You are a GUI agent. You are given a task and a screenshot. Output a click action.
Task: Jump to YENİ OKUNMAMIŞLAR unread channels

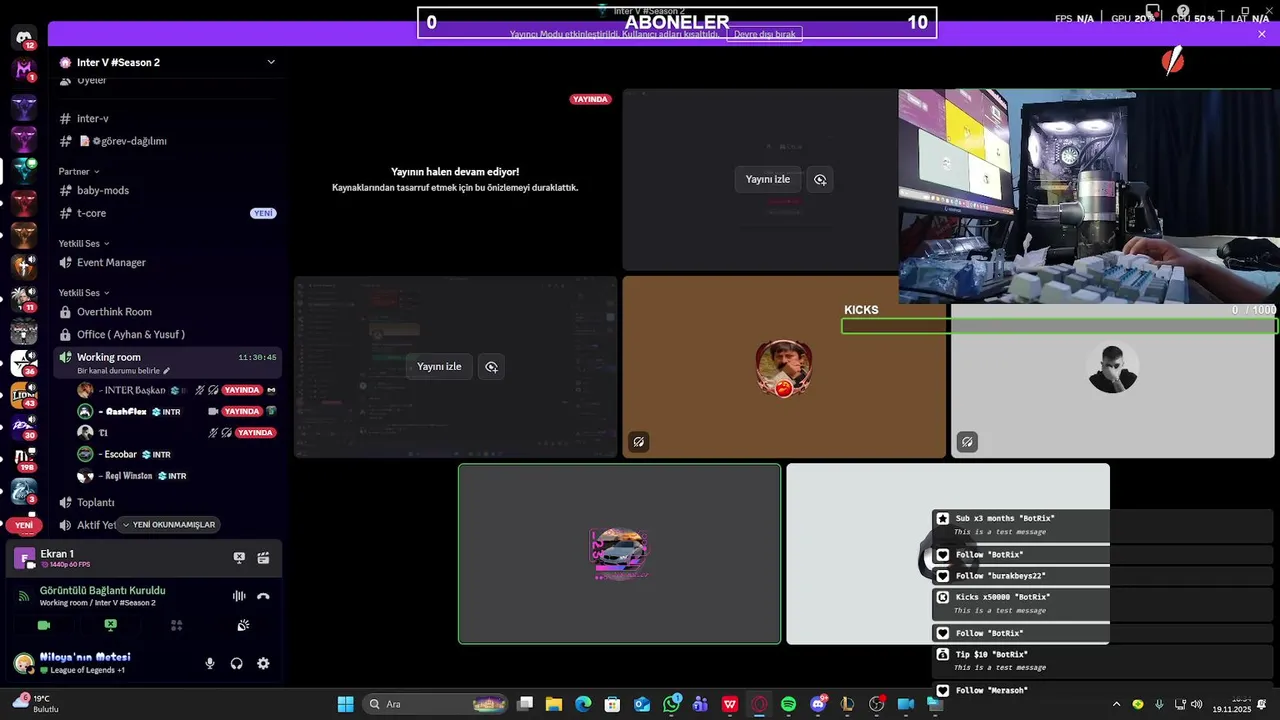pyautogui.click(x=168, y=525)
